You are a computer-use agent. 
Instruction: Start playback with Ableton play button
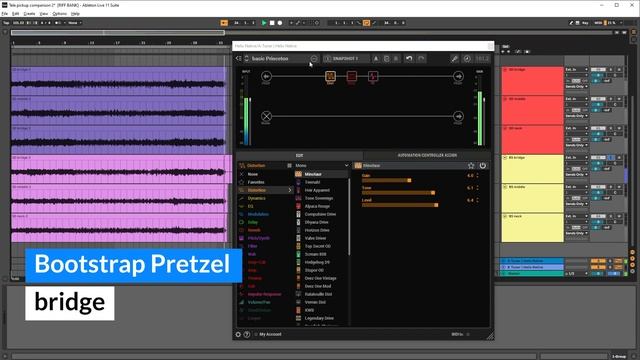[264, 23]
